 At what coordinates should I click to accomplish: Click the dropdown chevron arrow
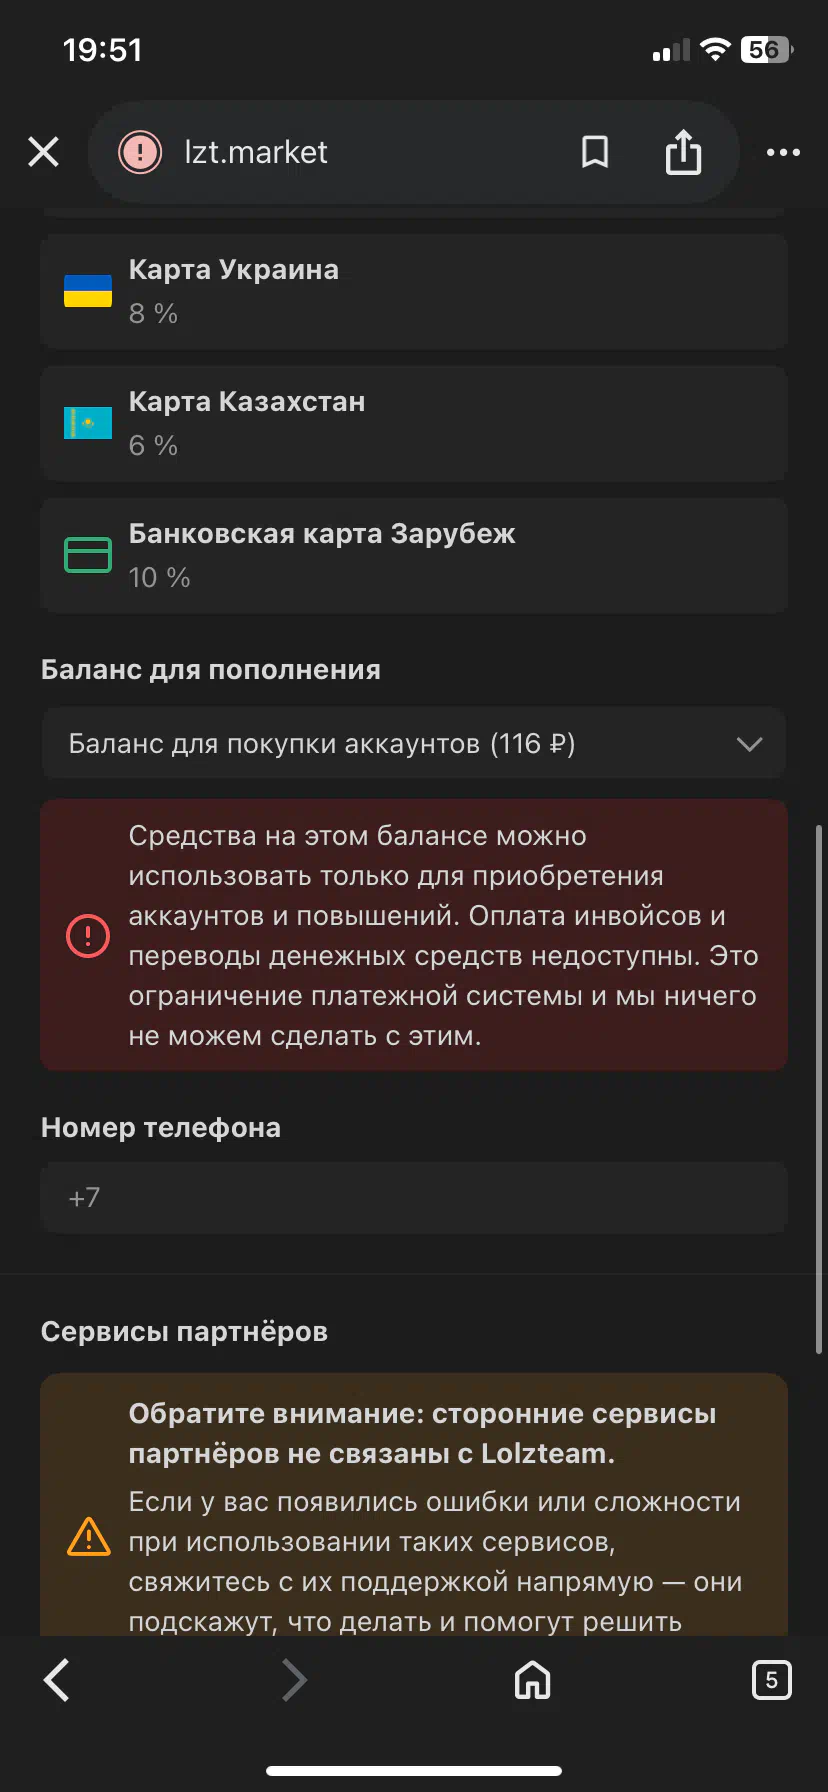[749, 743]
